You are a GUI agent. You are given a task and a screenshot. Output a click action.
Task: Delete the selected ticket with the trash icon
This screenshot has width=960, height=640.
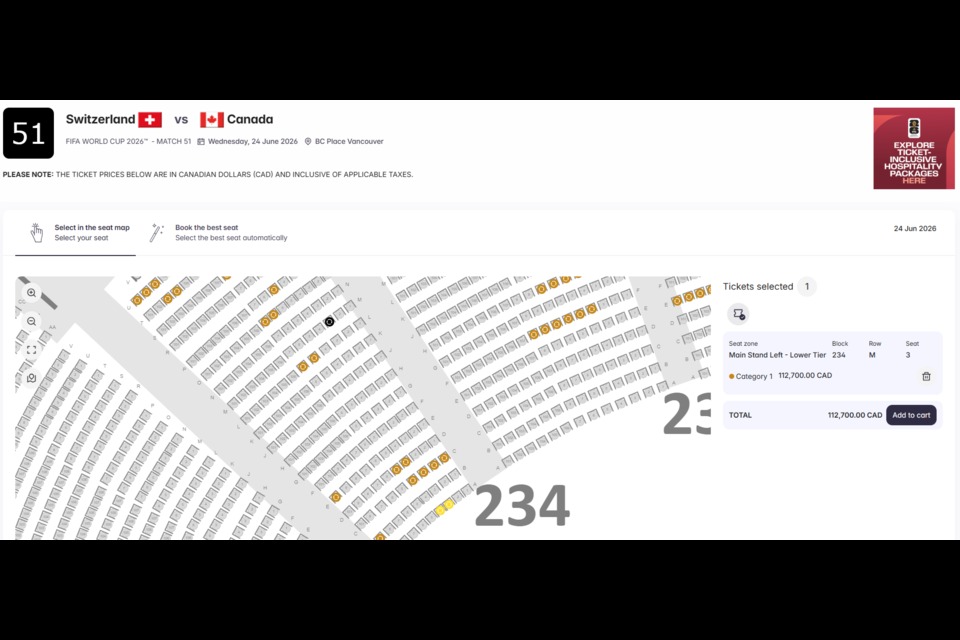pos(926,376)
